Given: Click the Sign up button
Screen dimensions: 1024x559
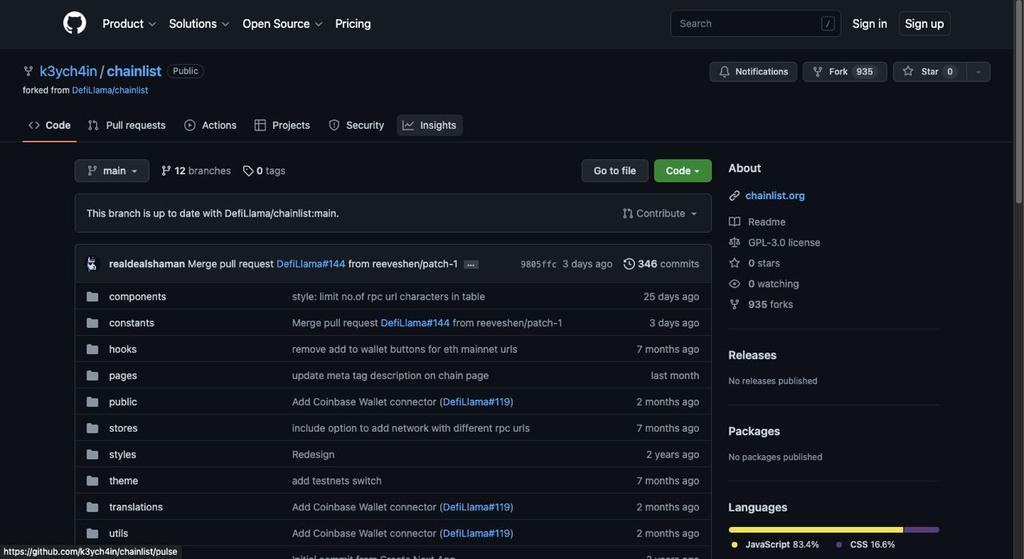Looking at the screenshot, I should [924, 24].
